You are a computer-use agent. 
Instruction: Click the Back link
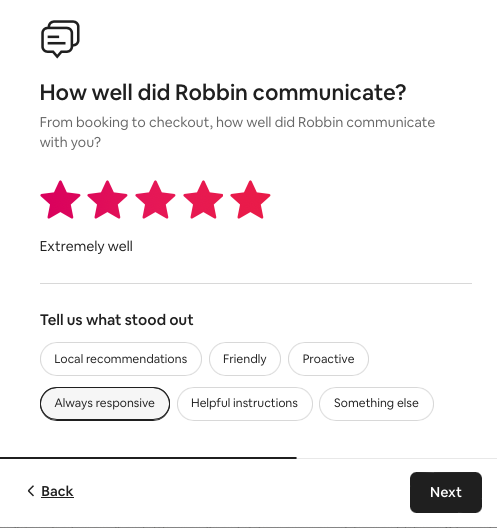(x=57, y=491)
